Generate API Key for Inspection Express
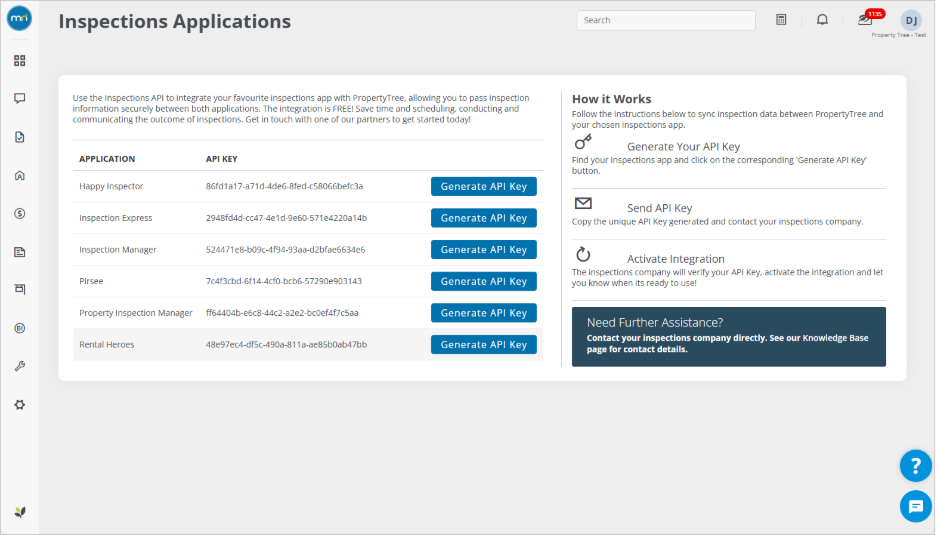 tap(484, 218)
